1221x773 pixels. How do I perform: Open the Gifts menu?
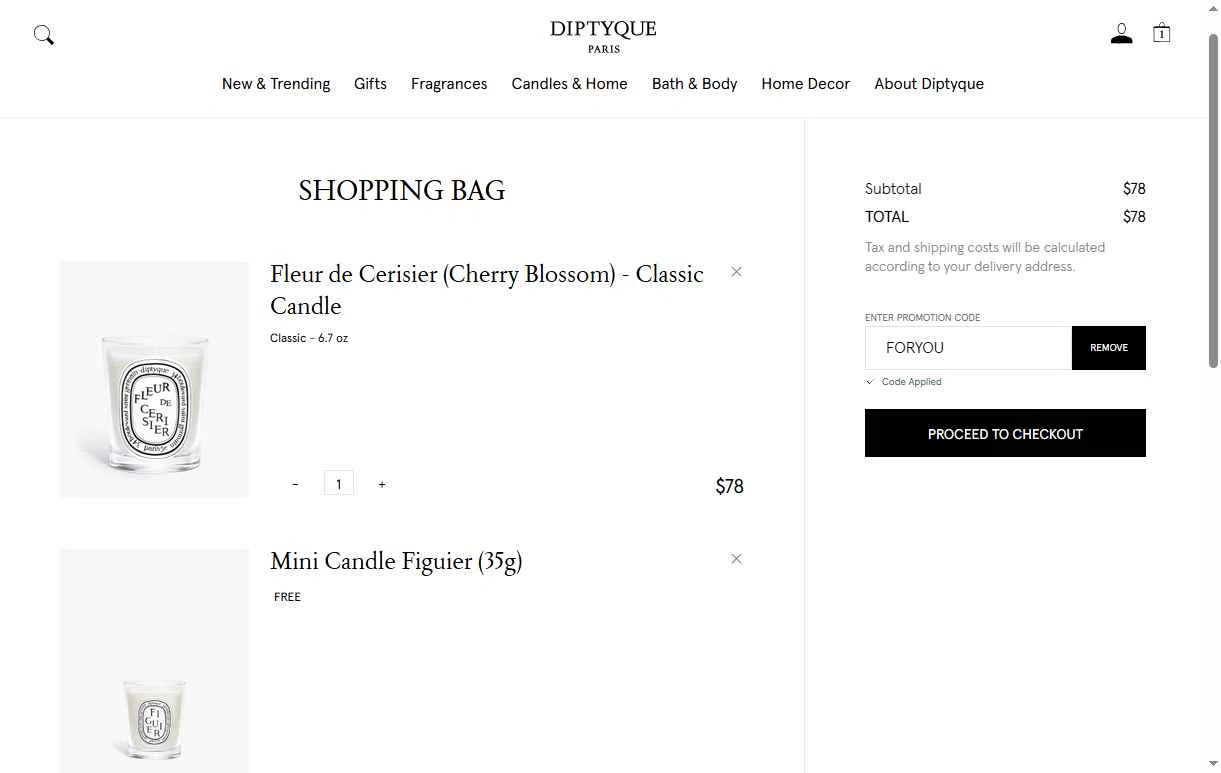pyautogui.click(x=370, y=84)
